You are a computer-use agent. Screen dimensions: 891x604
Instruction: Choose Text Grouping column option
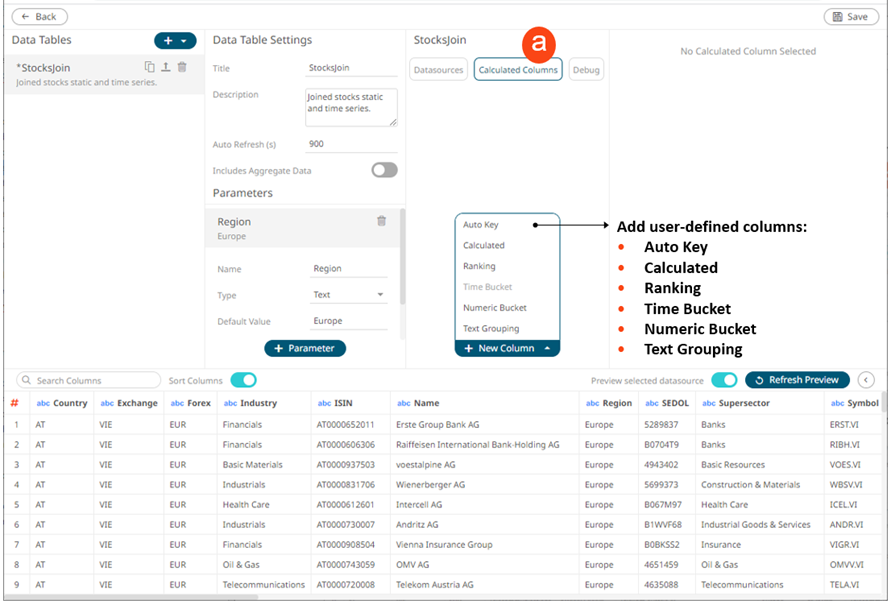click(491, 328)
